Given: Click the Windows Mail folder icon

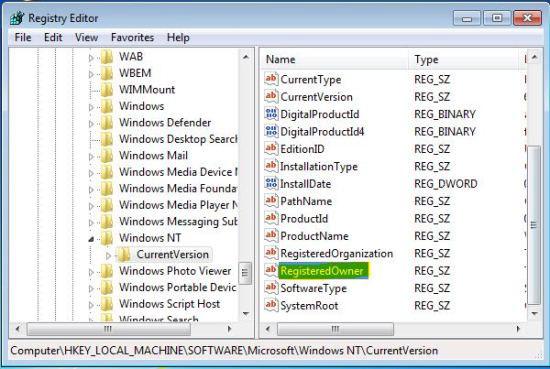Looking at the screenshot, I should point(107,155).
